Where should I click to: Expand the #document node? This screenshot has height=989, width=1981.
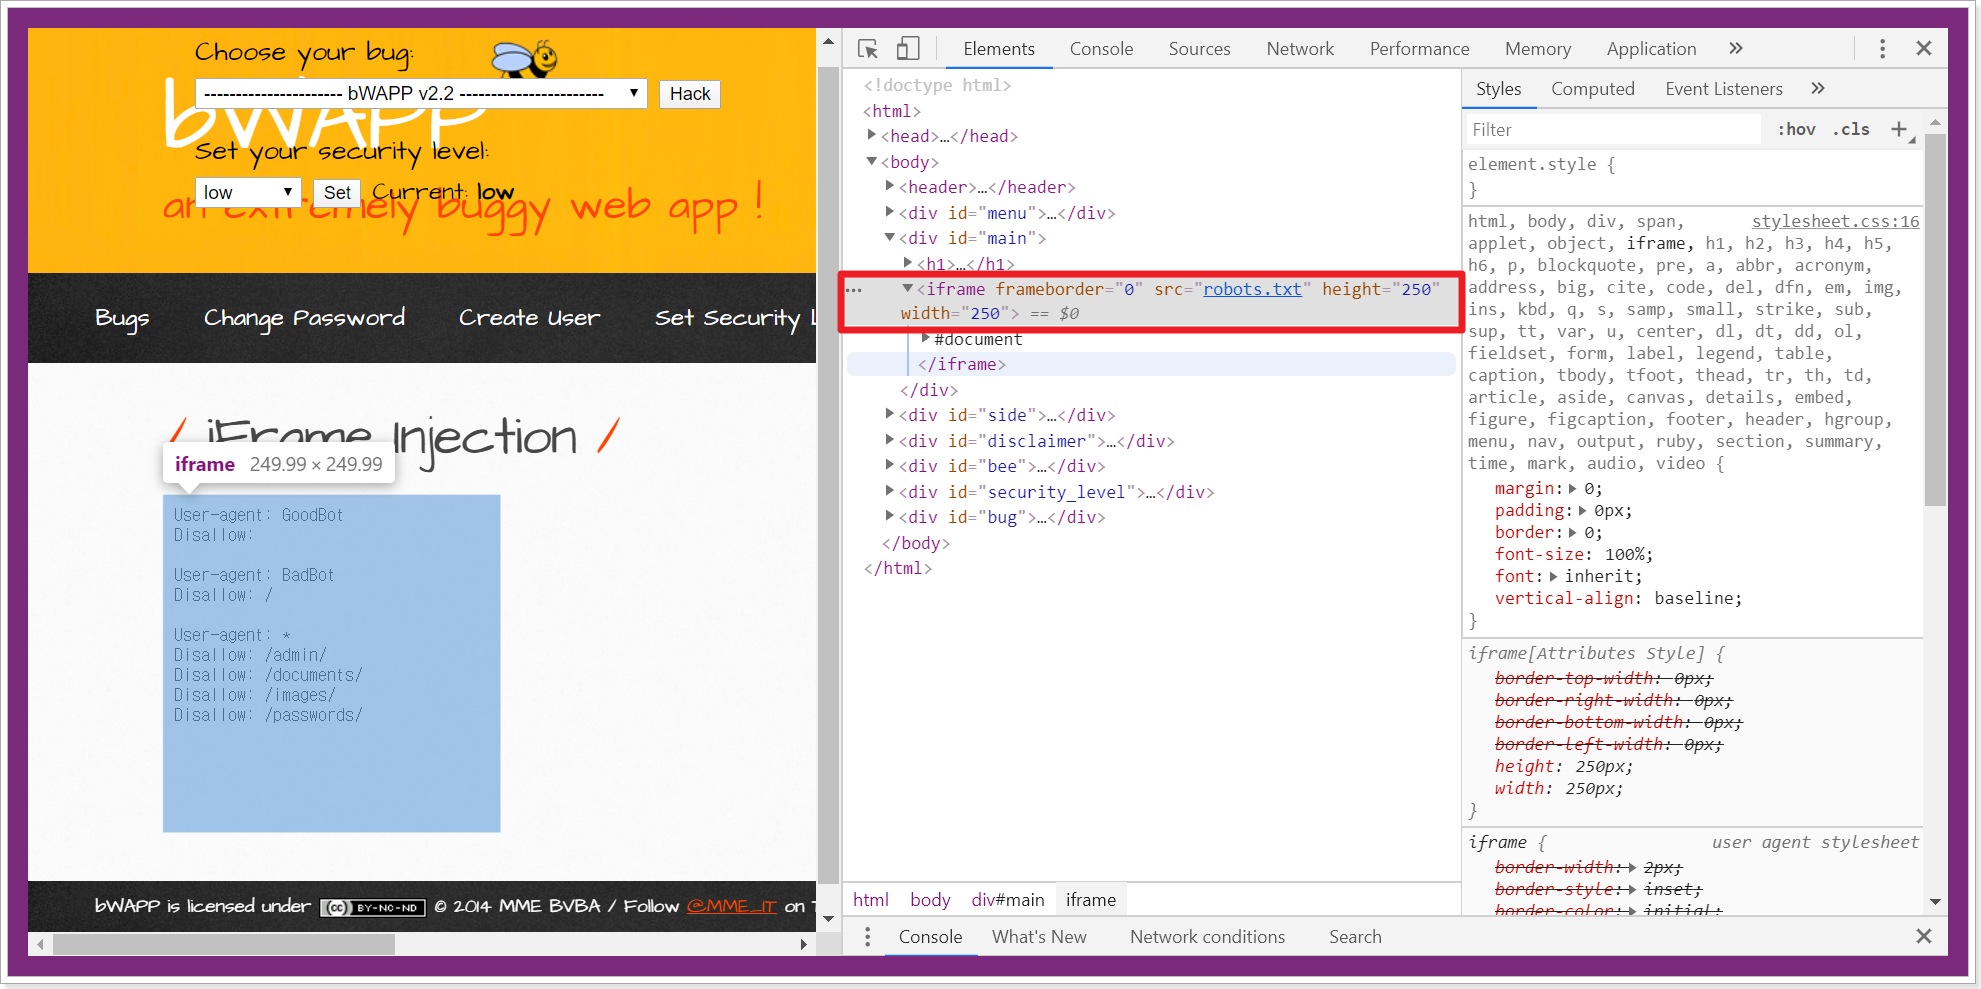[x=926, y=338]
